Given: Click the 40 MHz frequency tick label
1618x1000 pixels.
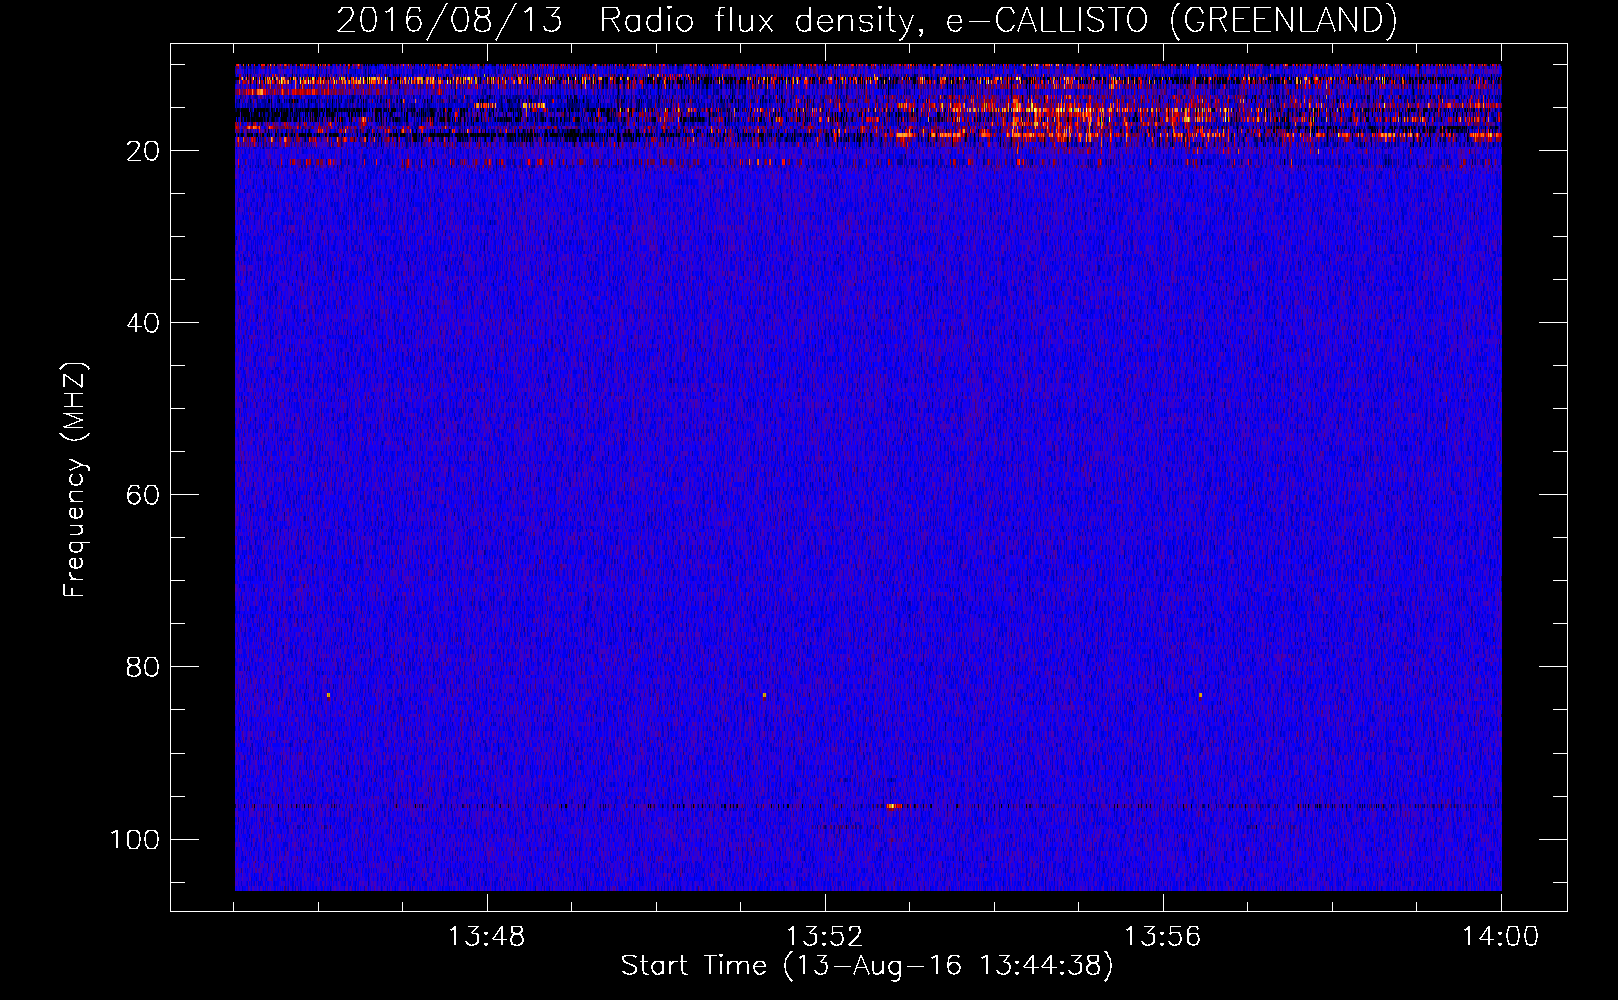Looking at the screenshot, I should point(143,323).
